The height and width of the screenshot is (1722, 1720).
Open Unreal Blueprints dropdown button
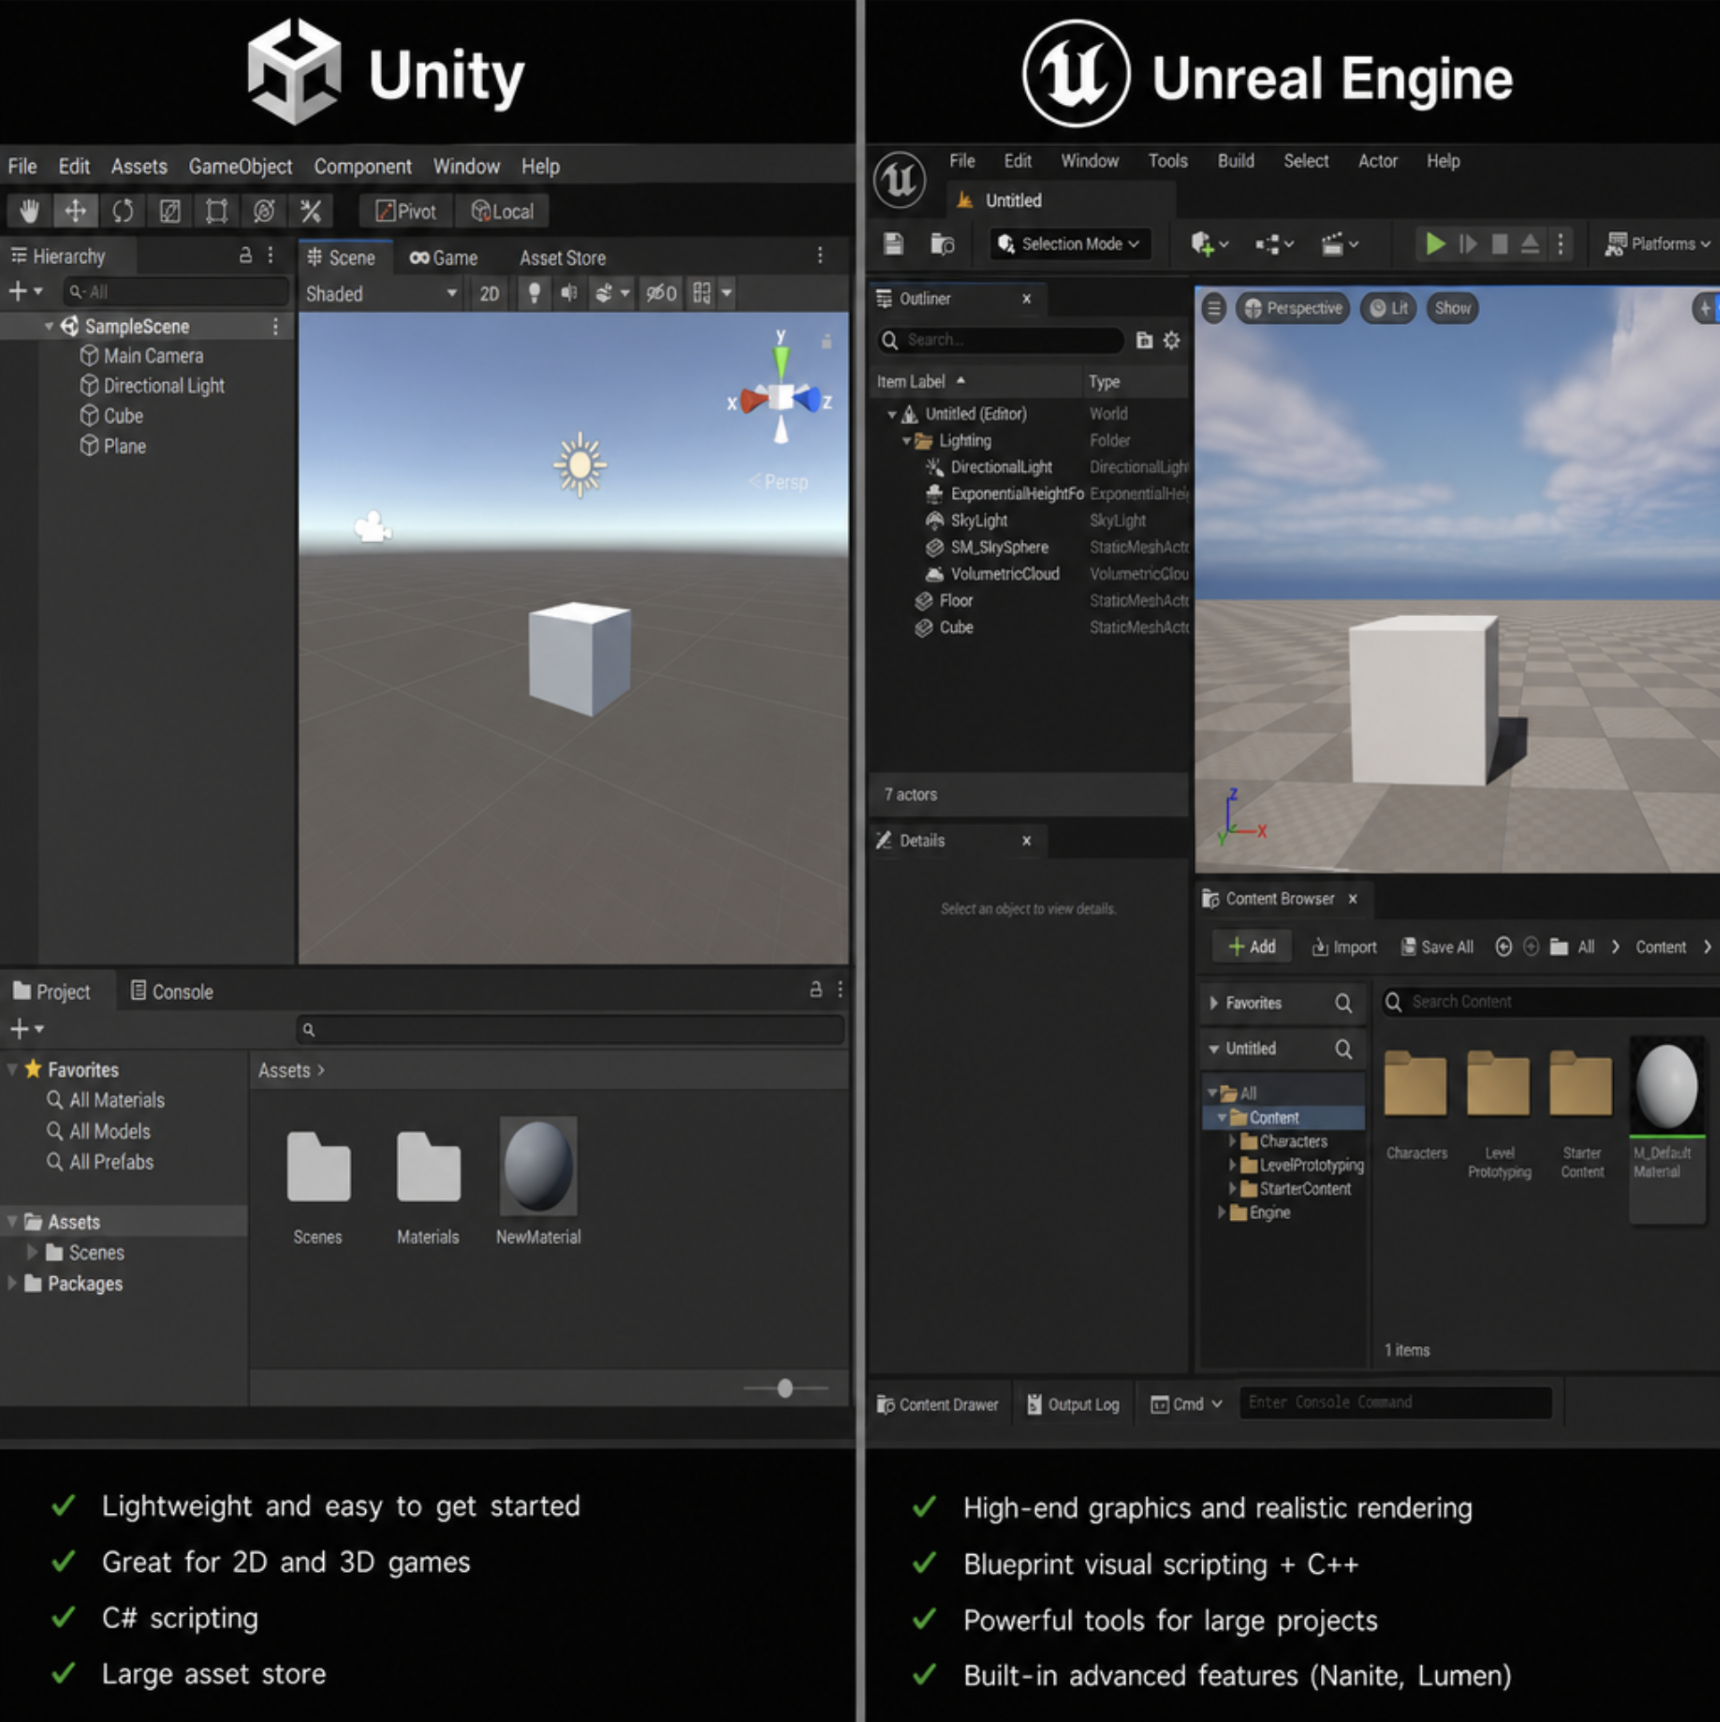tap(1274, 244)
